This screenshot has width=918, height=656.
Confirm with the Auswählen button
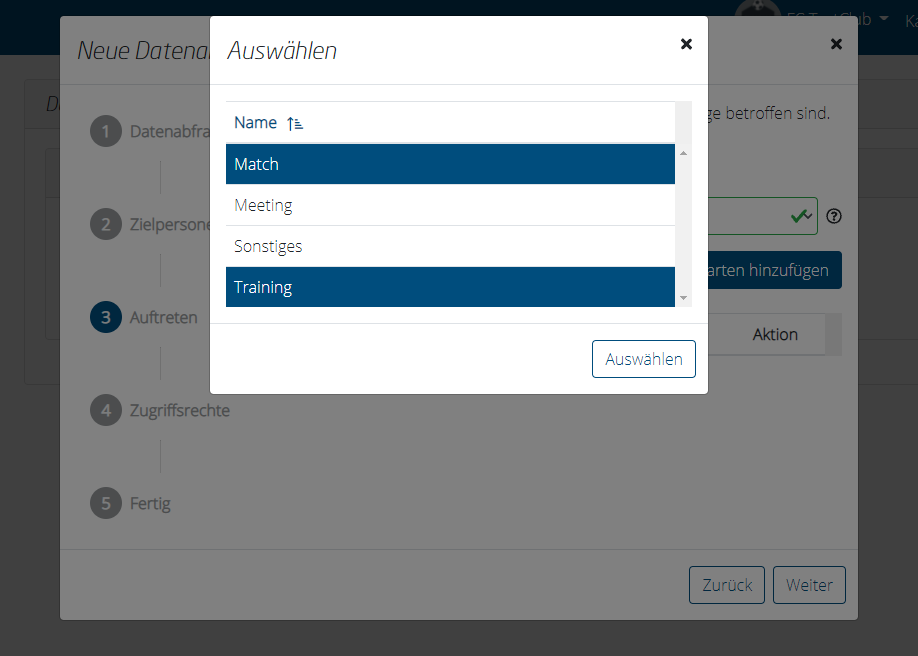point(643,359)
